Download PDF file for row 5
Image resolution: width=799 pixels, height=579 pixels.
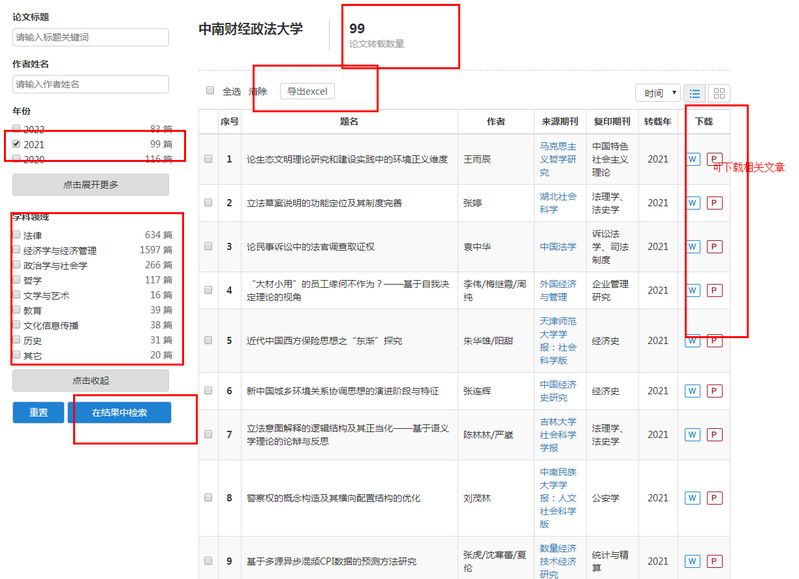(714, 340)
